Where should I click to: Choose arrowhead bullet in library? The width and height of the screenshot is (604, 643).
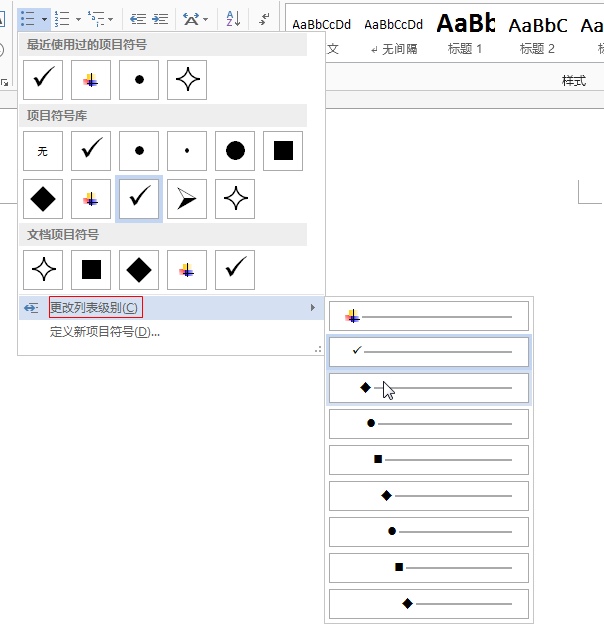187,199
